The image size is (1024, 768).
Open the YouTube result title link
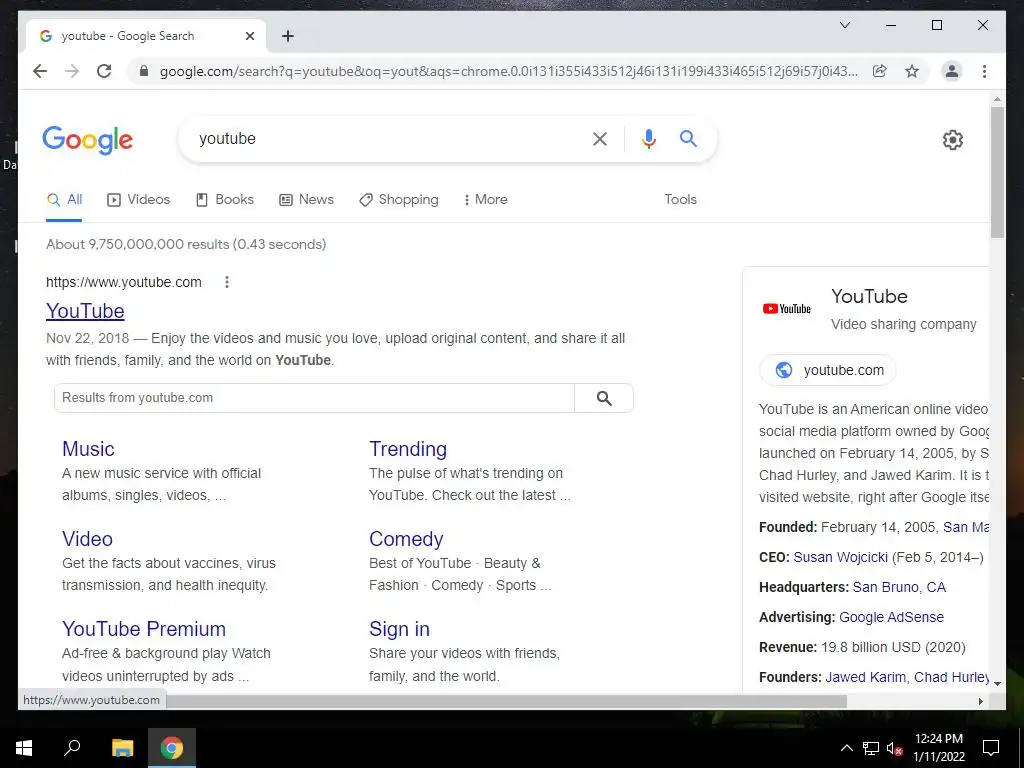point(85,311)
